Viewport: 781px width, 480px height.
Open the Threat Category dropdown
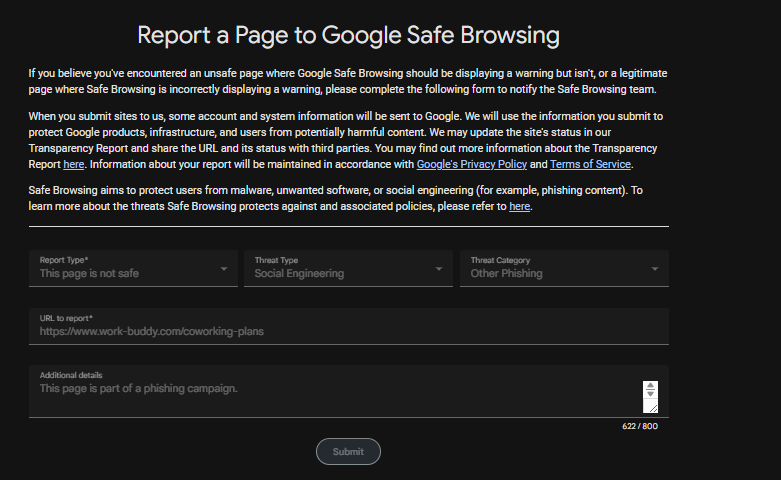coord(564,268)
